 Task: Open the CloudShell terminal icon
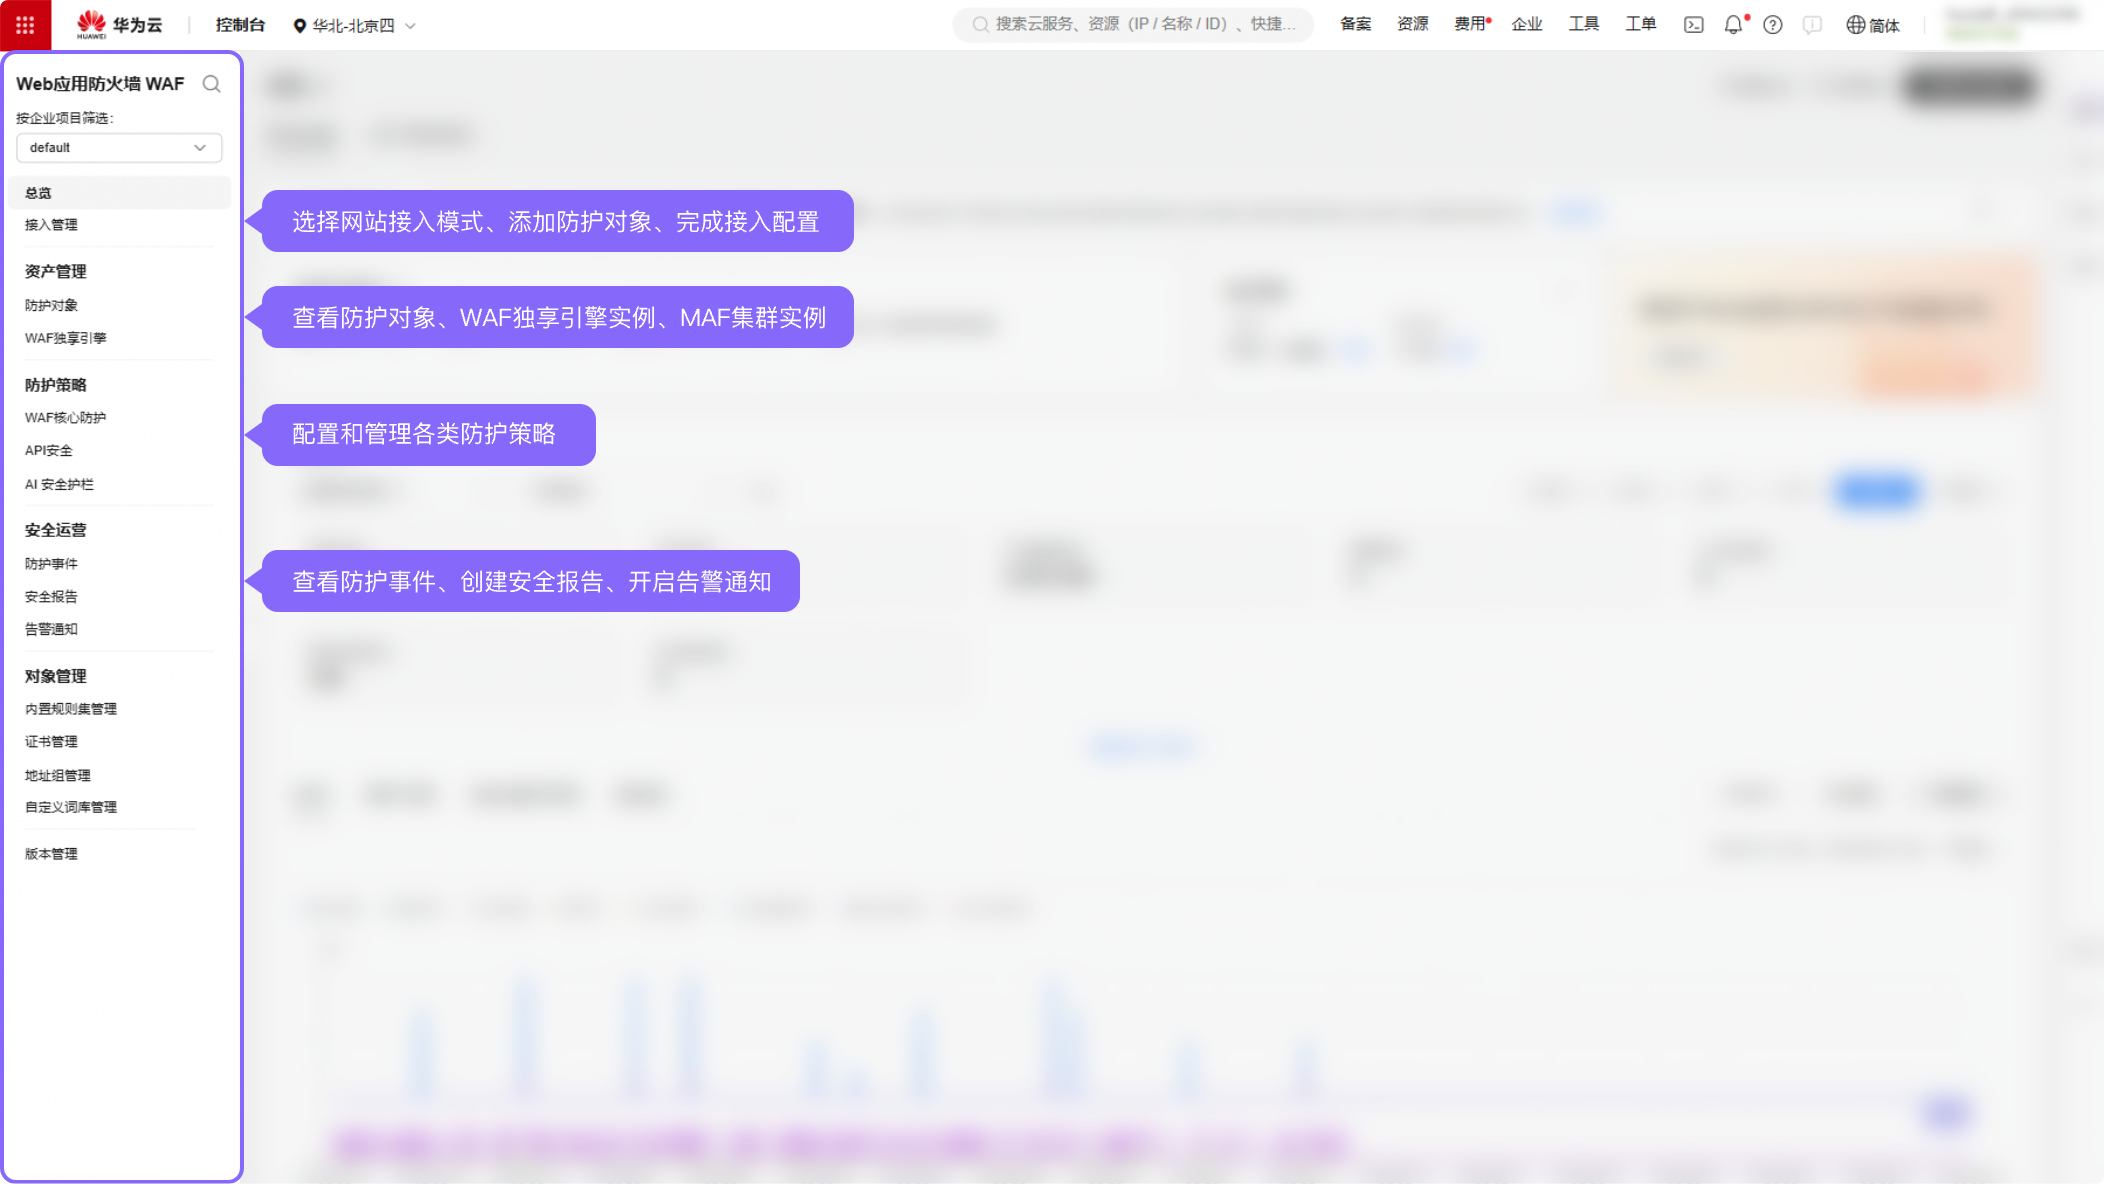(1693, 25)
